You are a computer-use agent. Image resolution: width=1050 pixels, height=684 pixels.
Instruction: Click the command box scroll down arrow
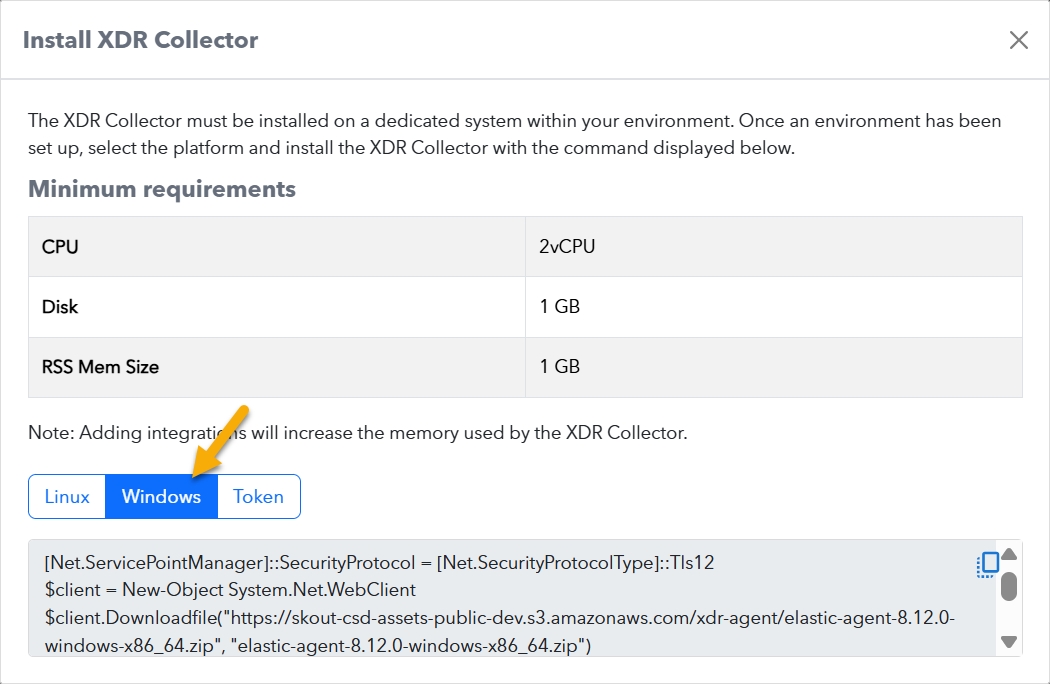pos(1009,642)
